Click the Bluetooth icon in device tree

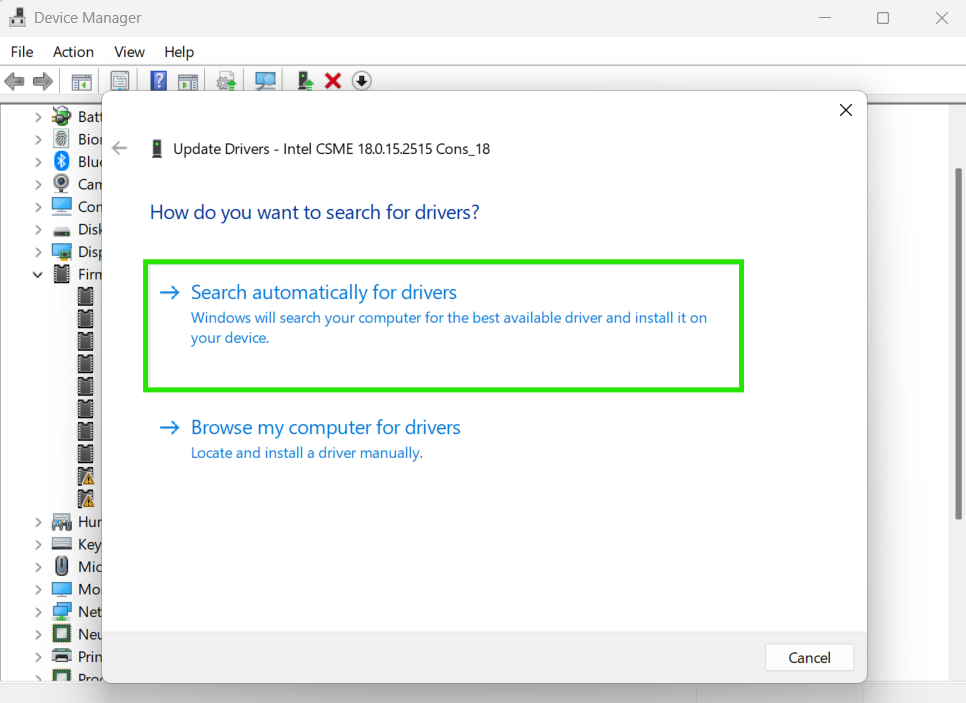click(62, 161)
